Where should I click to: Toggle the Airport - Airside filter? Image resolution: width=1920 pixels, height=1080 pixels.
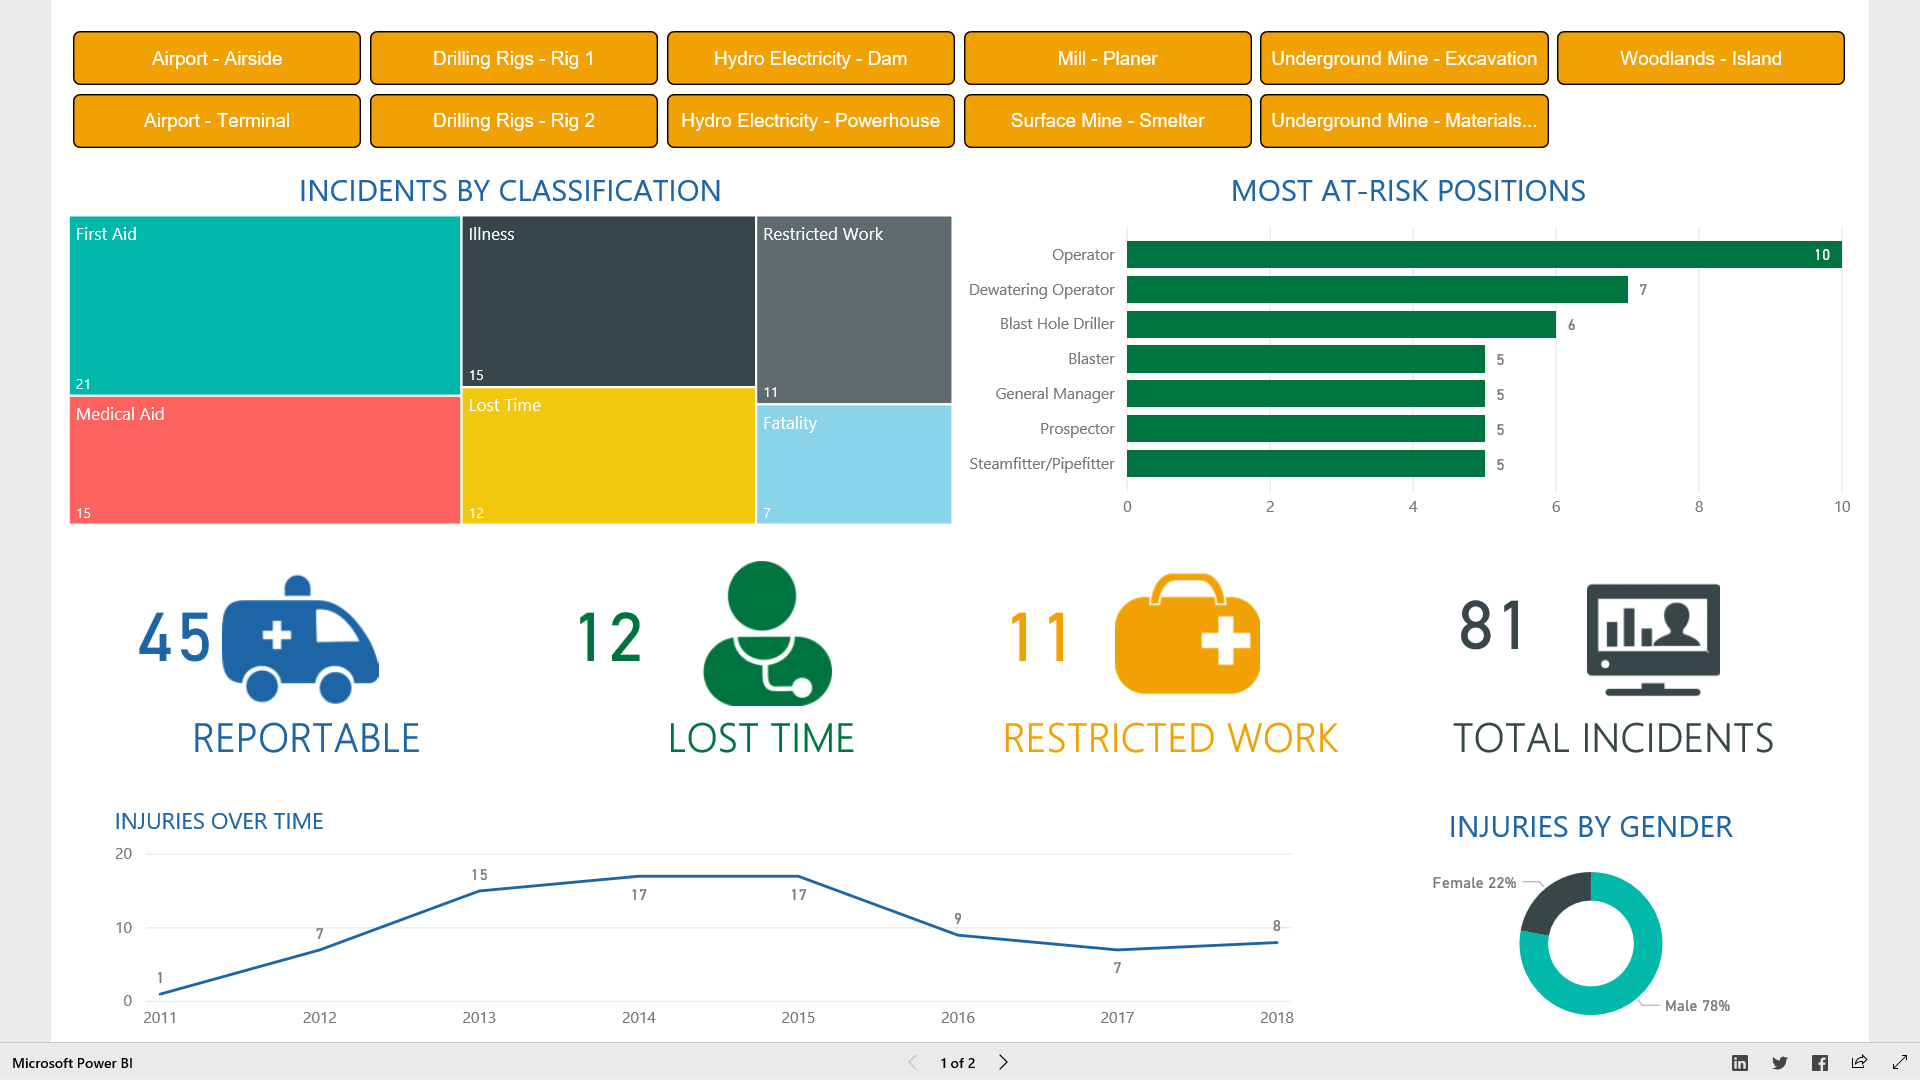pos(216,58)
